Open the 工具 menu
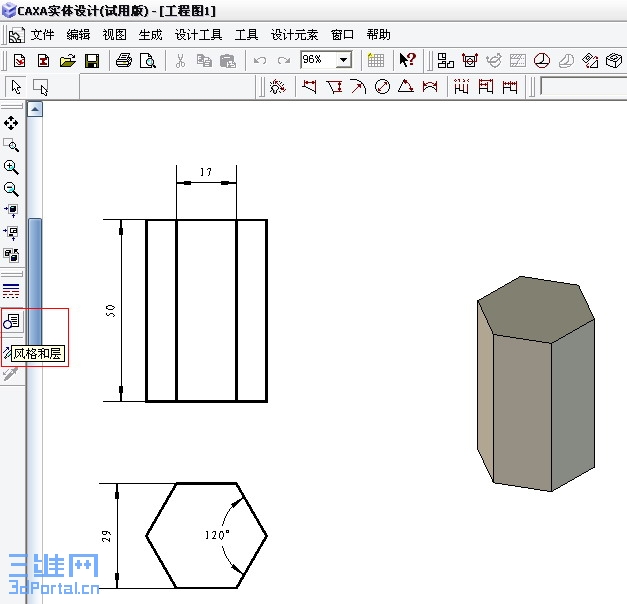This screenshot has height=604, width=627. pyautogui.click(x=246, y=35)
